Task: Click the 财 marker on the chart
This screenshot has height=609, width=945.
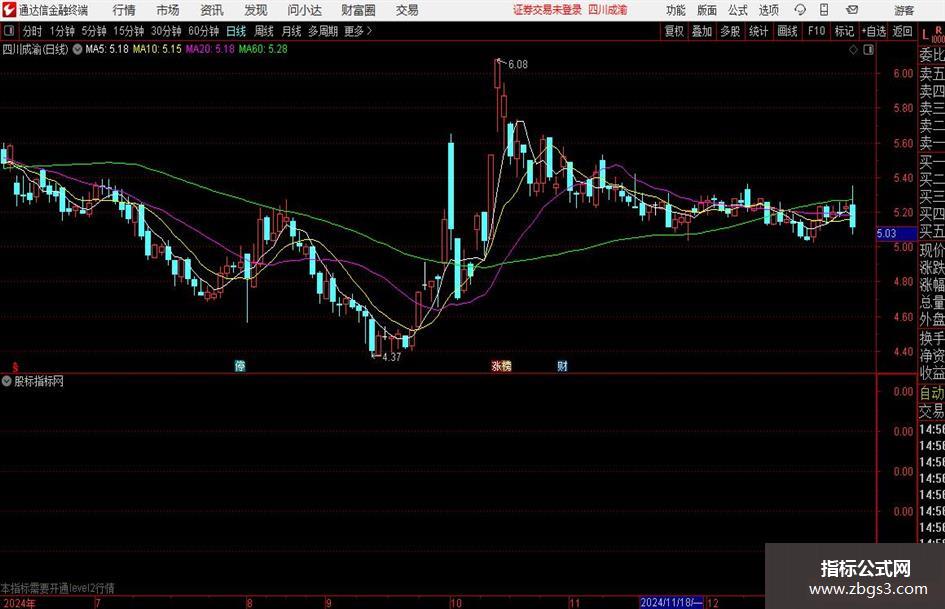Action: (562, 365)
